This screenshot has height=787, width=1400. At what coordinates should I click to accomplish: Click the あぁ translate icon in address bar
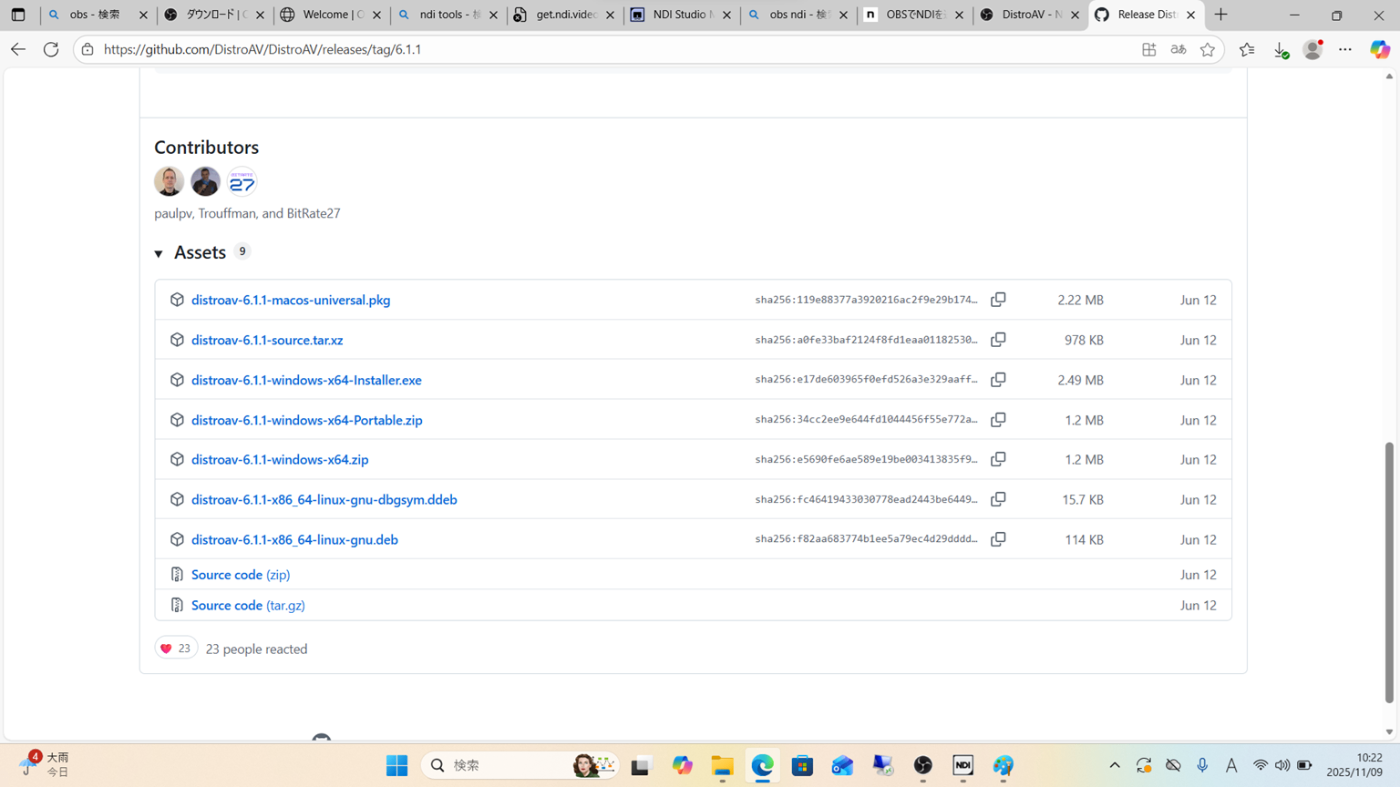[x=1178, y=49]
